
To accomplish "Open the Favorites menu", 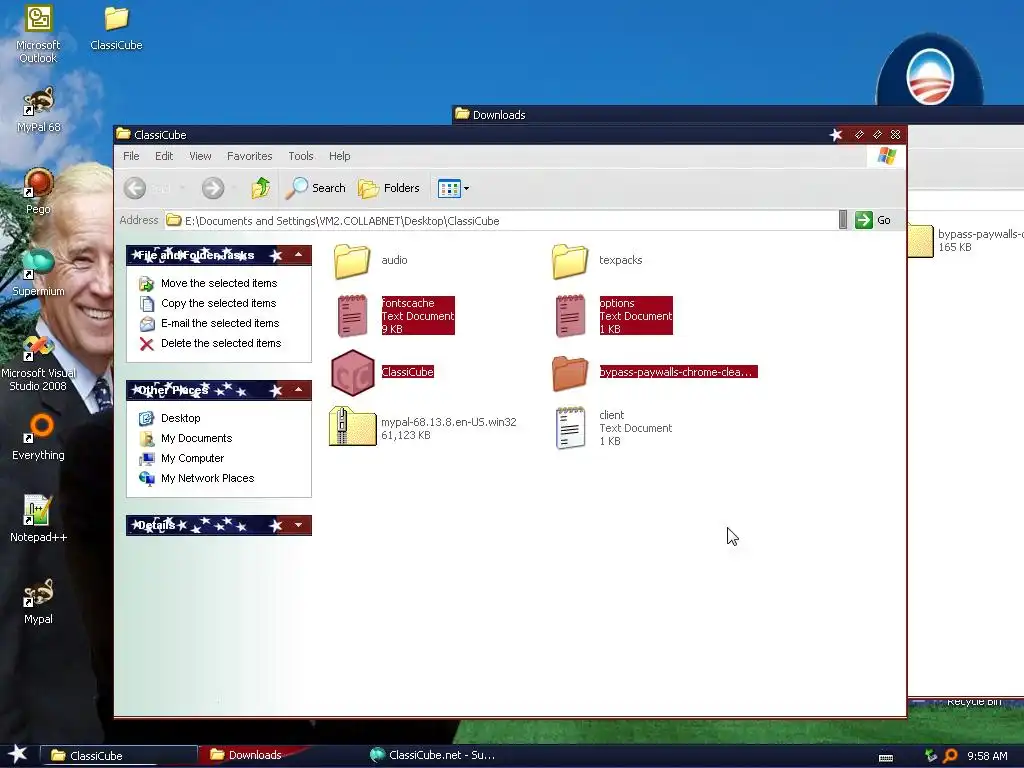I will pos(249,156).
